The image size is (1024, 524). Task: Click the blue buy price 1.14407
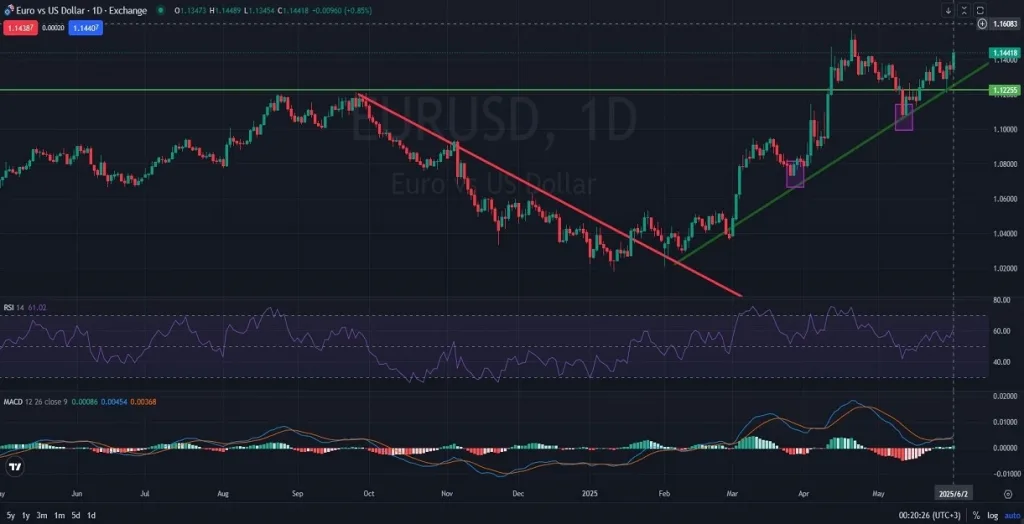(x=86, y=28)
